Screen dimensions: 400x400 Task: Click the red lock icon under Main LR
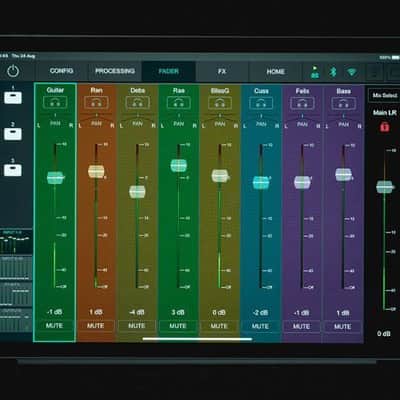(385, 127)
